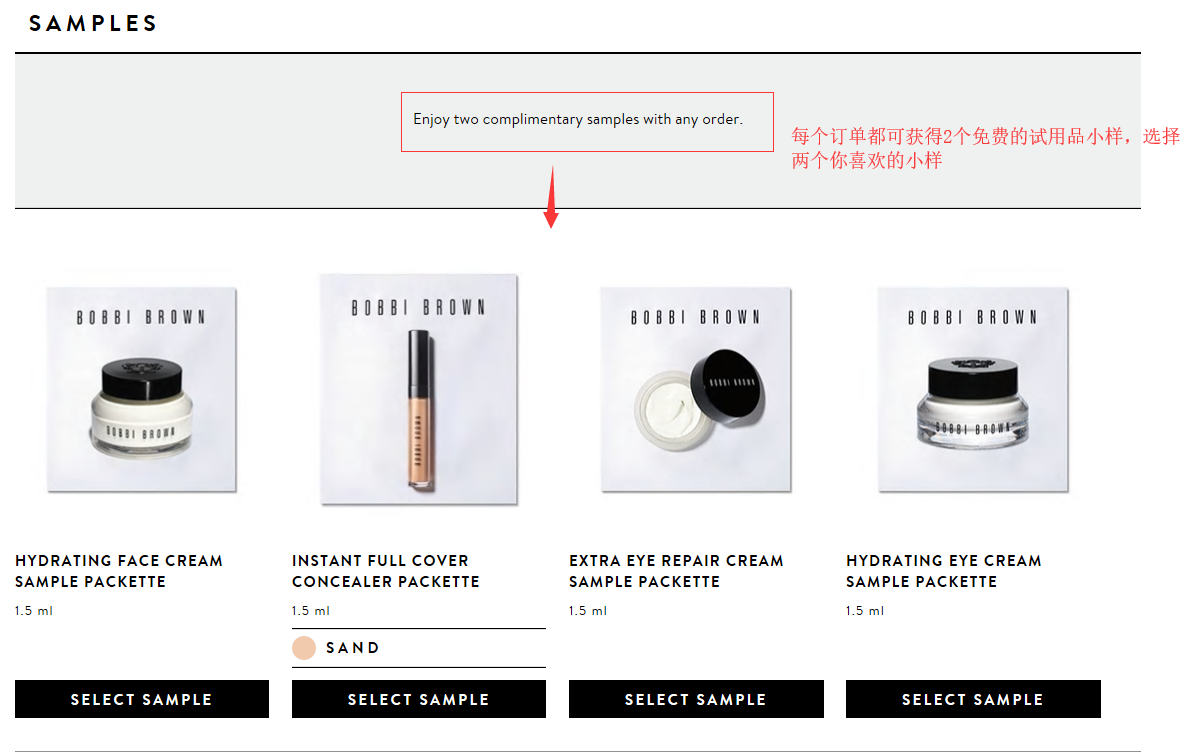1198x753 pixels.
Task: Select the Hydrating Face Cream sample
Action: point(141,699)
